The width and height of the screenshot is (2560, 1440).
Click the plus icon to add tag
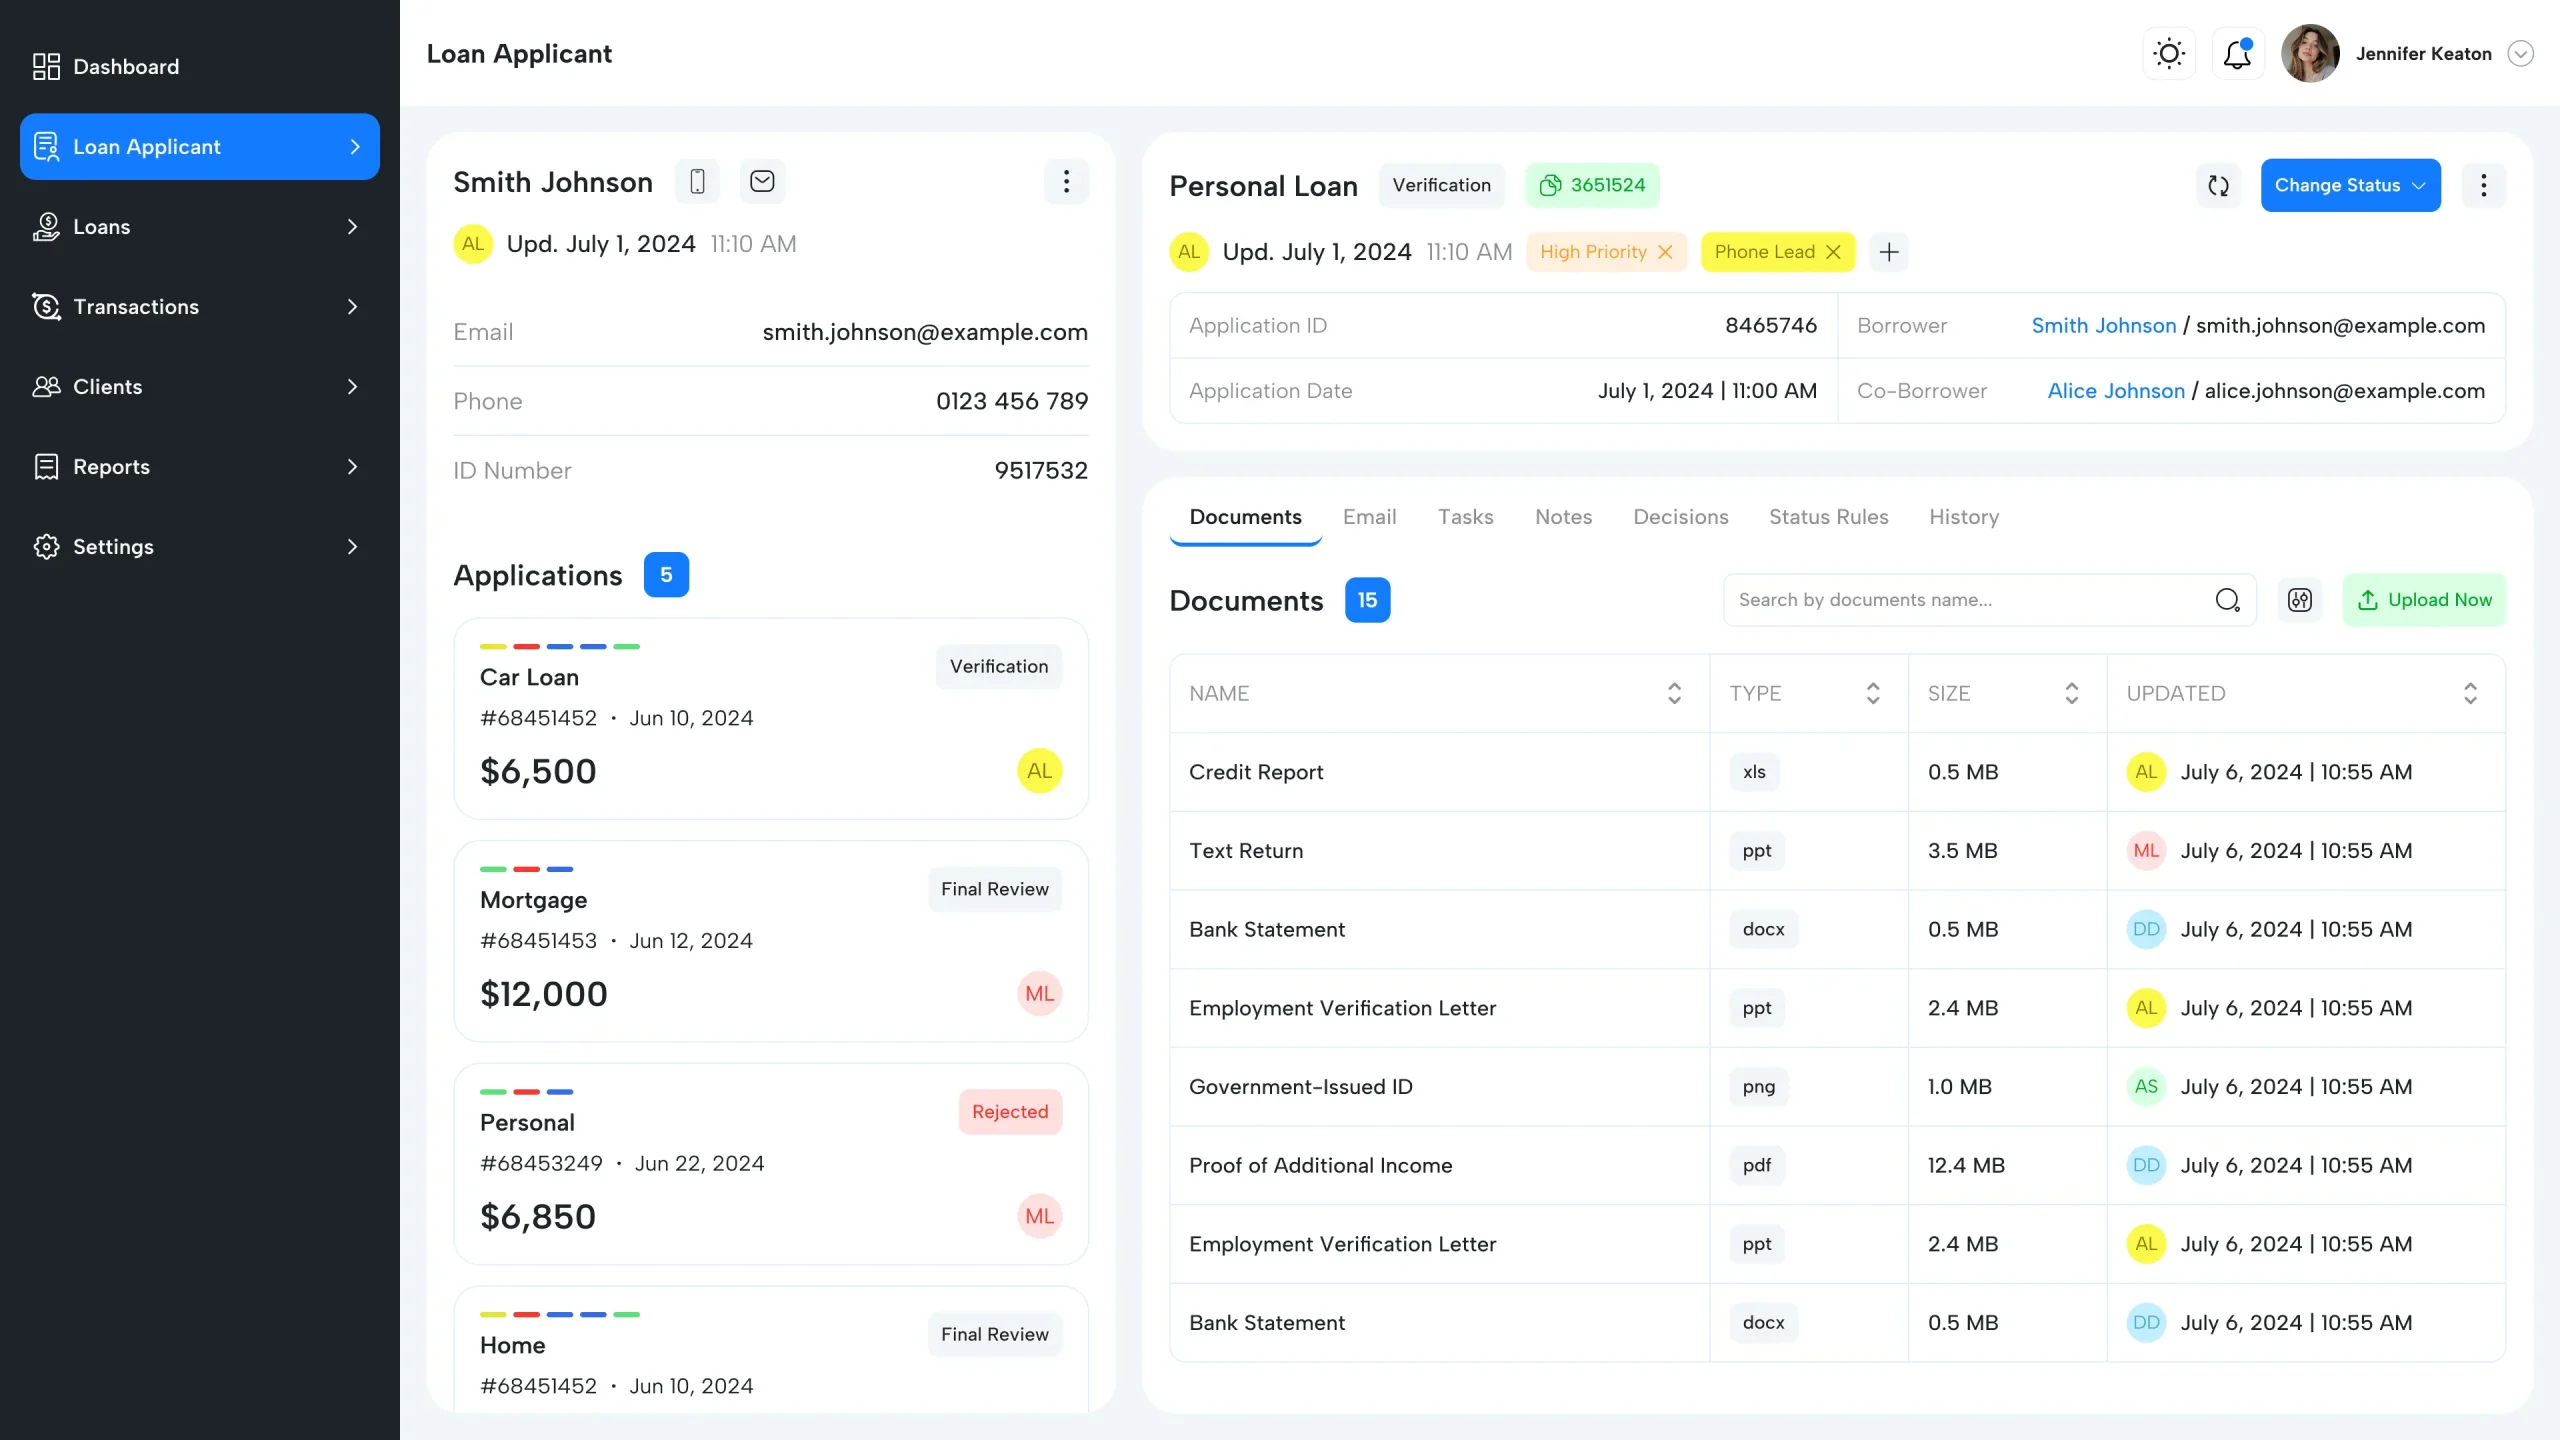click(x=1888, y=252)
